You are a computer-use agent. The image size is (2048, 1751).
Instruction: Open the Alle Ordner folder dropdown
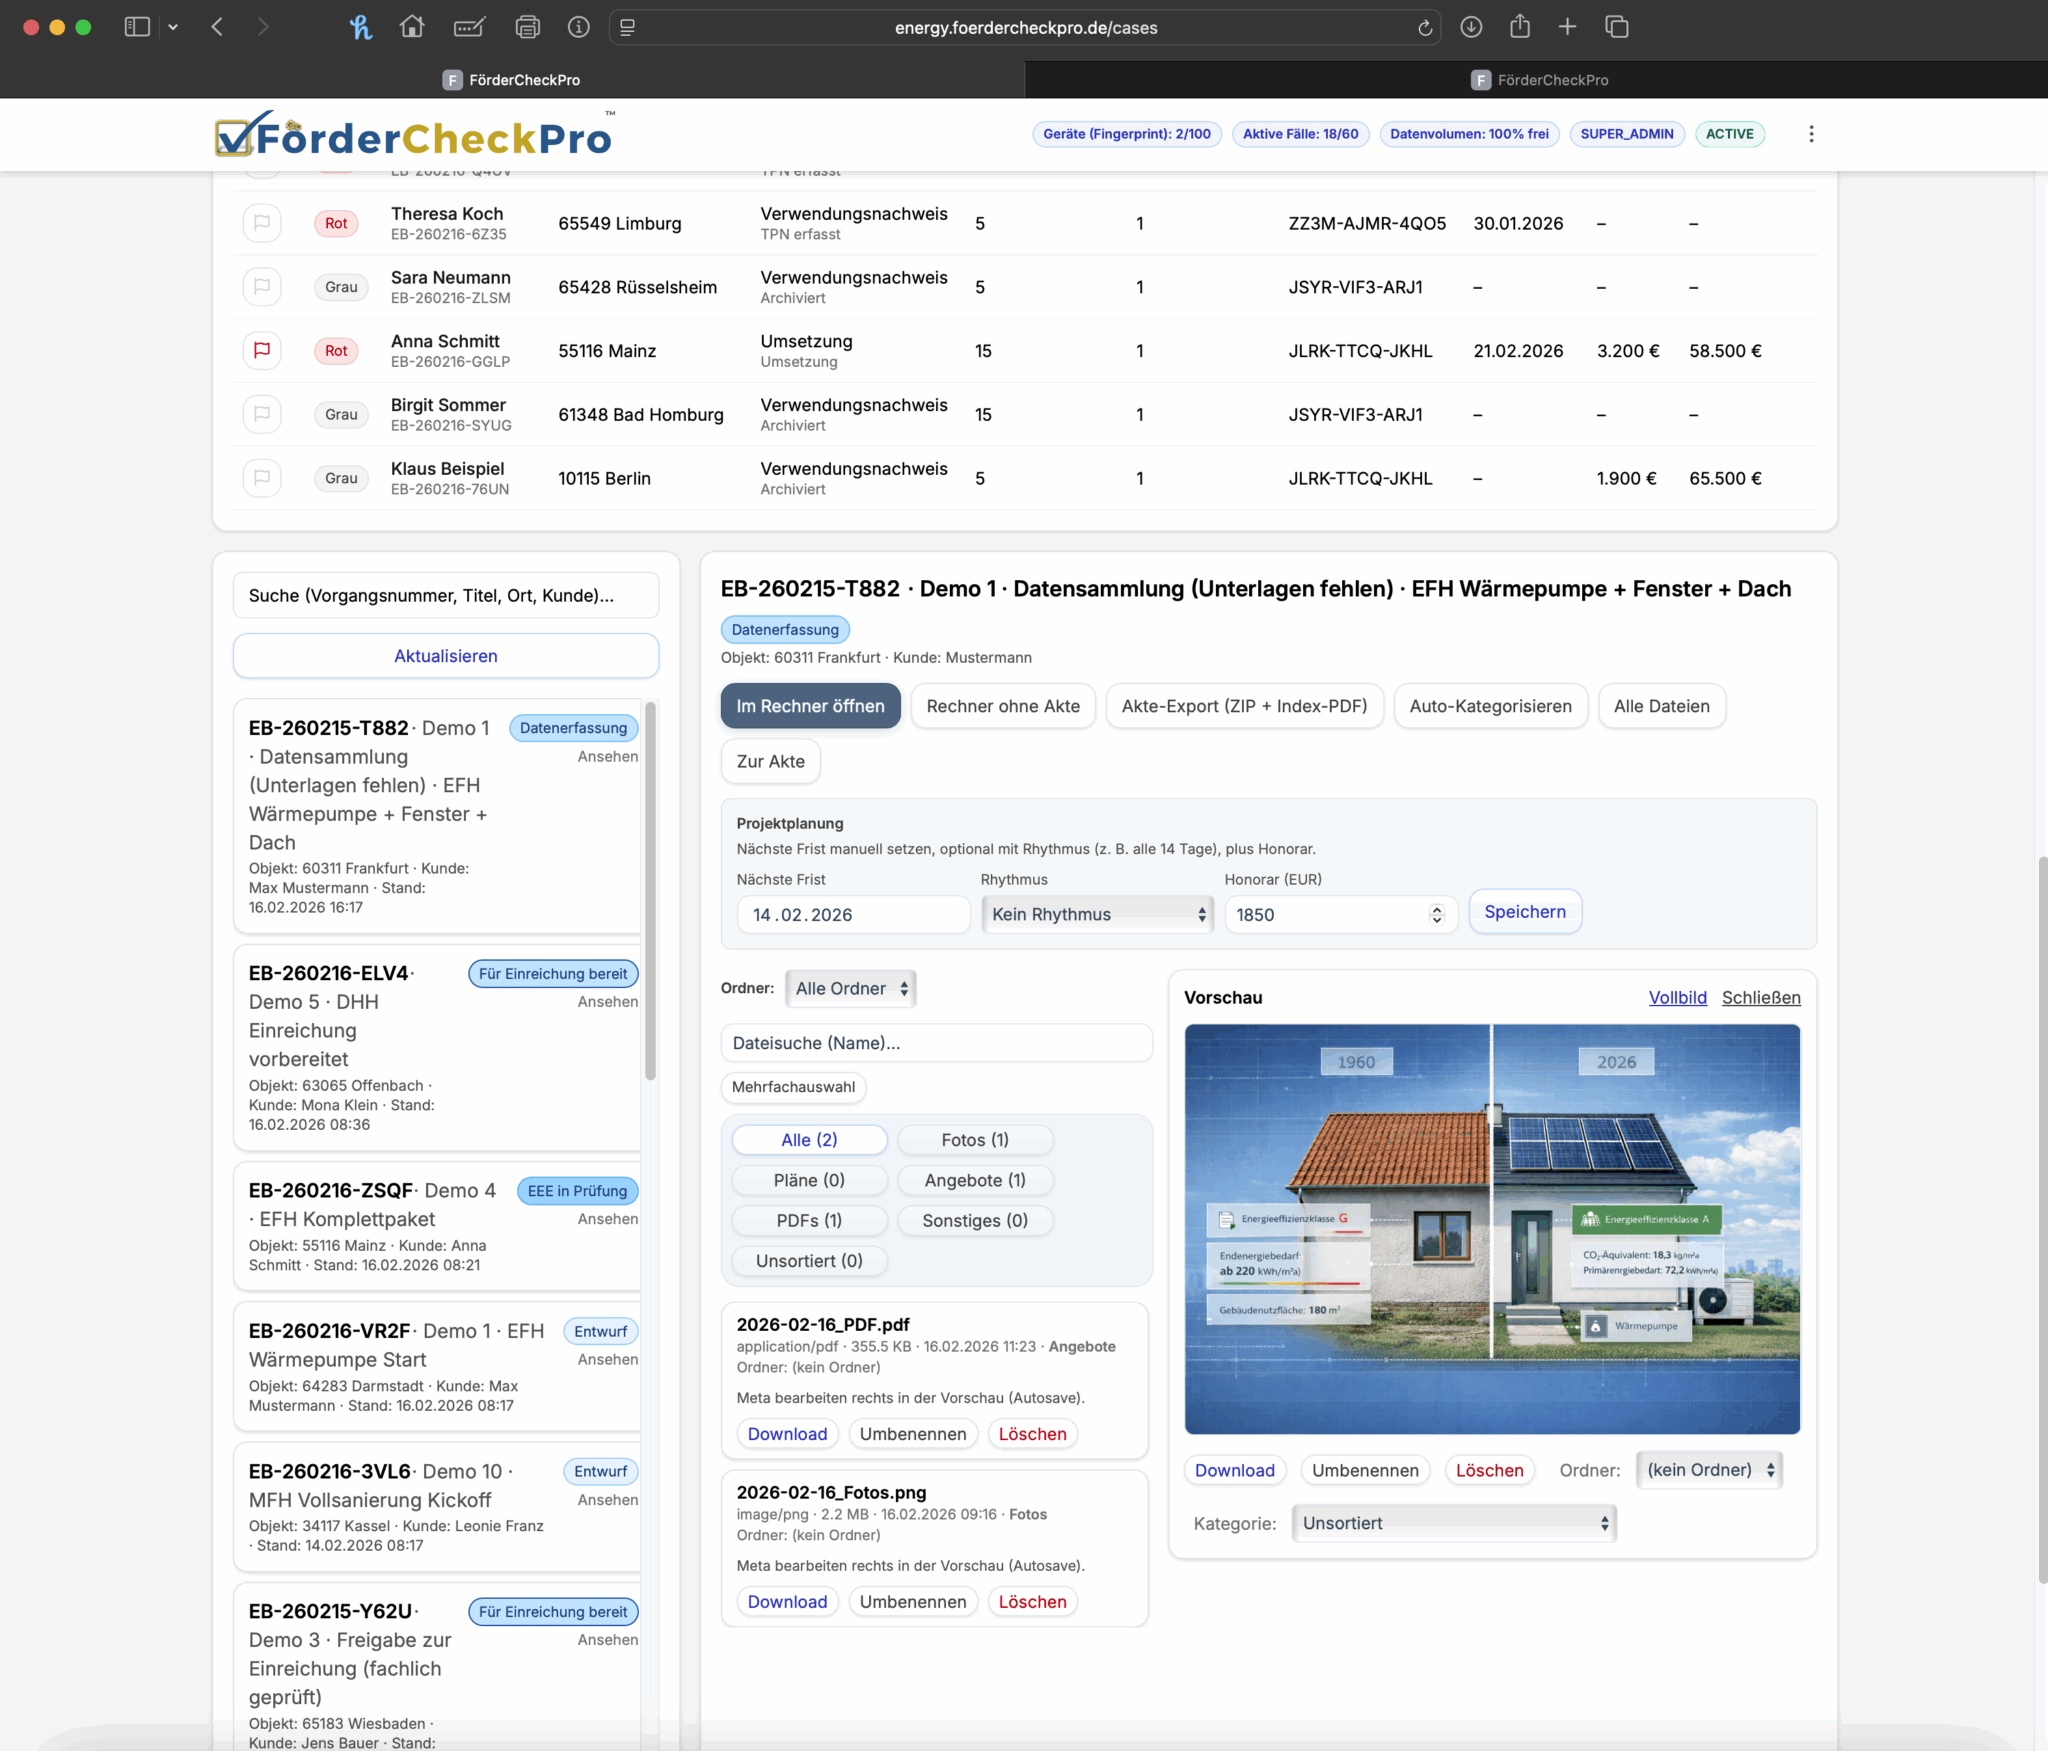pos(850,988)
